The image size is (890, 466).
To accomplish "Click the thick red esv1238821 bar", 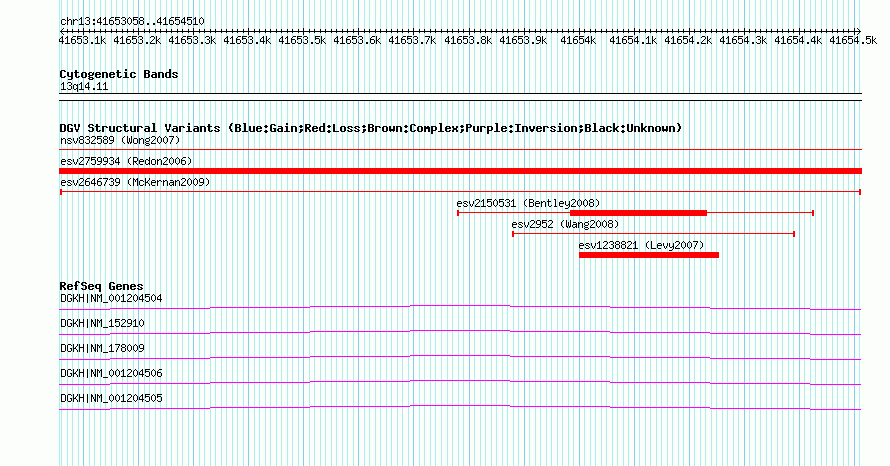I will pos(649,255).
